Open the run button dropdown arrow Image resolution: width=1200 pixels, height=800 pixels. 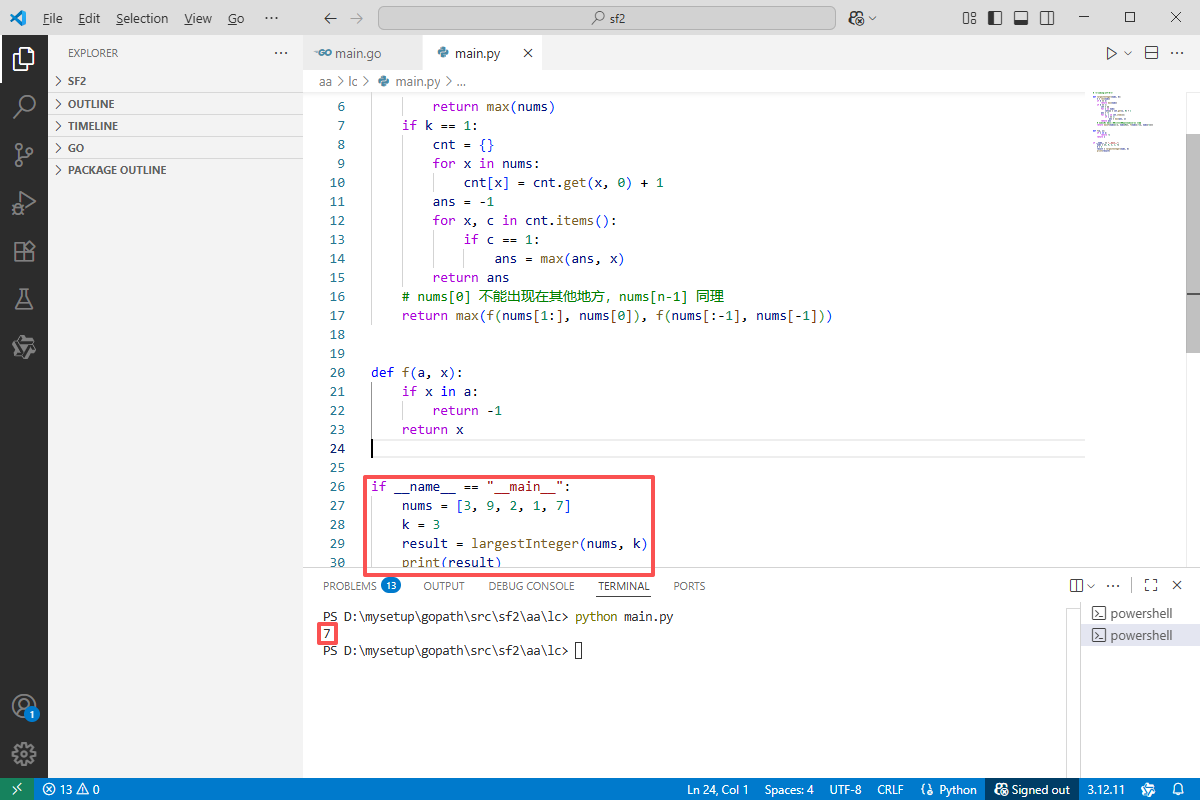pyautogui.click(x=1128, y=53)
